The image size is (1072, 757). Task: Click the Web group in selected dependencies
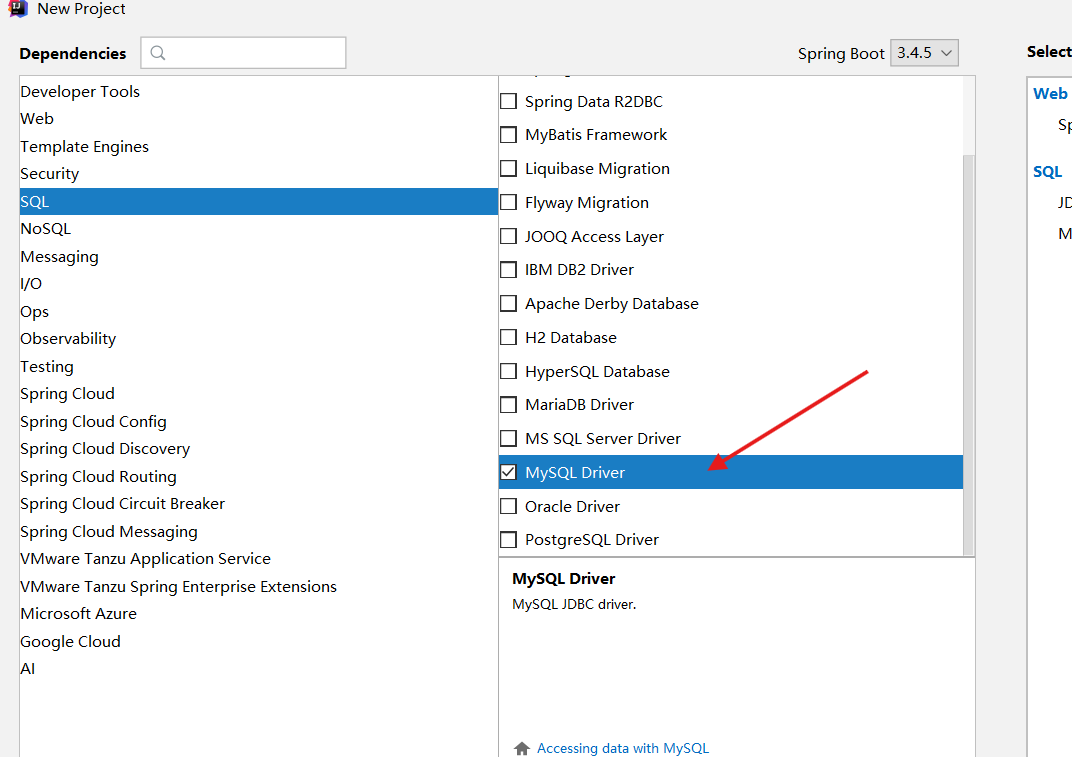(1050, 94)
